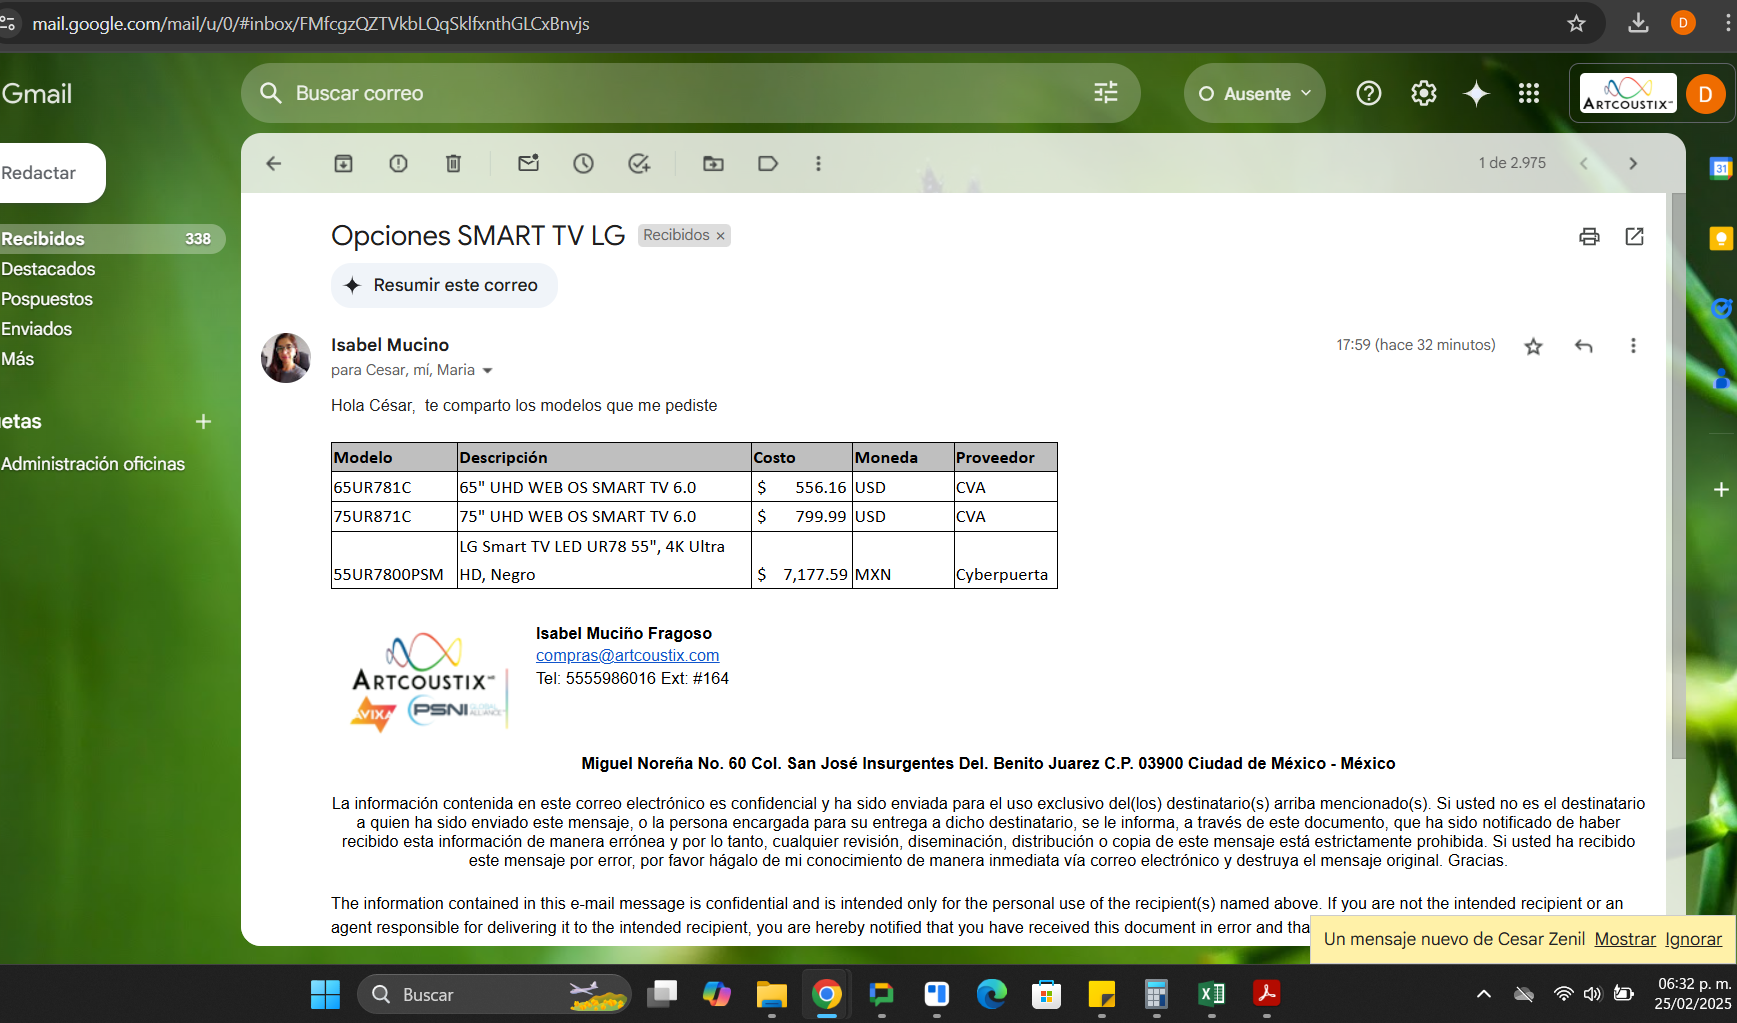Open the Windows Start menu
This screenshot has height=1023, width=1737.
pos(325,994)
